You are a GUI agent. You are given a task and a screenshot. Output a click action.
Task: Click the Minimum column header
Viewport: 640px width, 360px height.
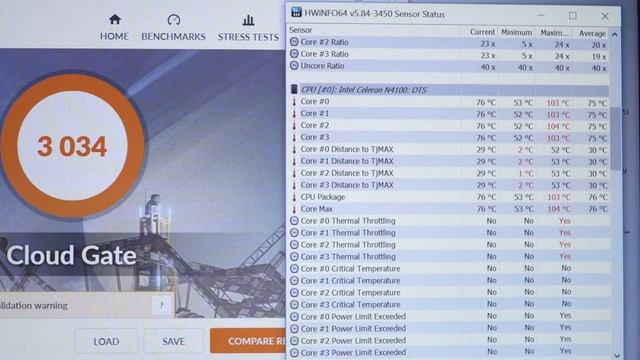(x=516, y=32)
